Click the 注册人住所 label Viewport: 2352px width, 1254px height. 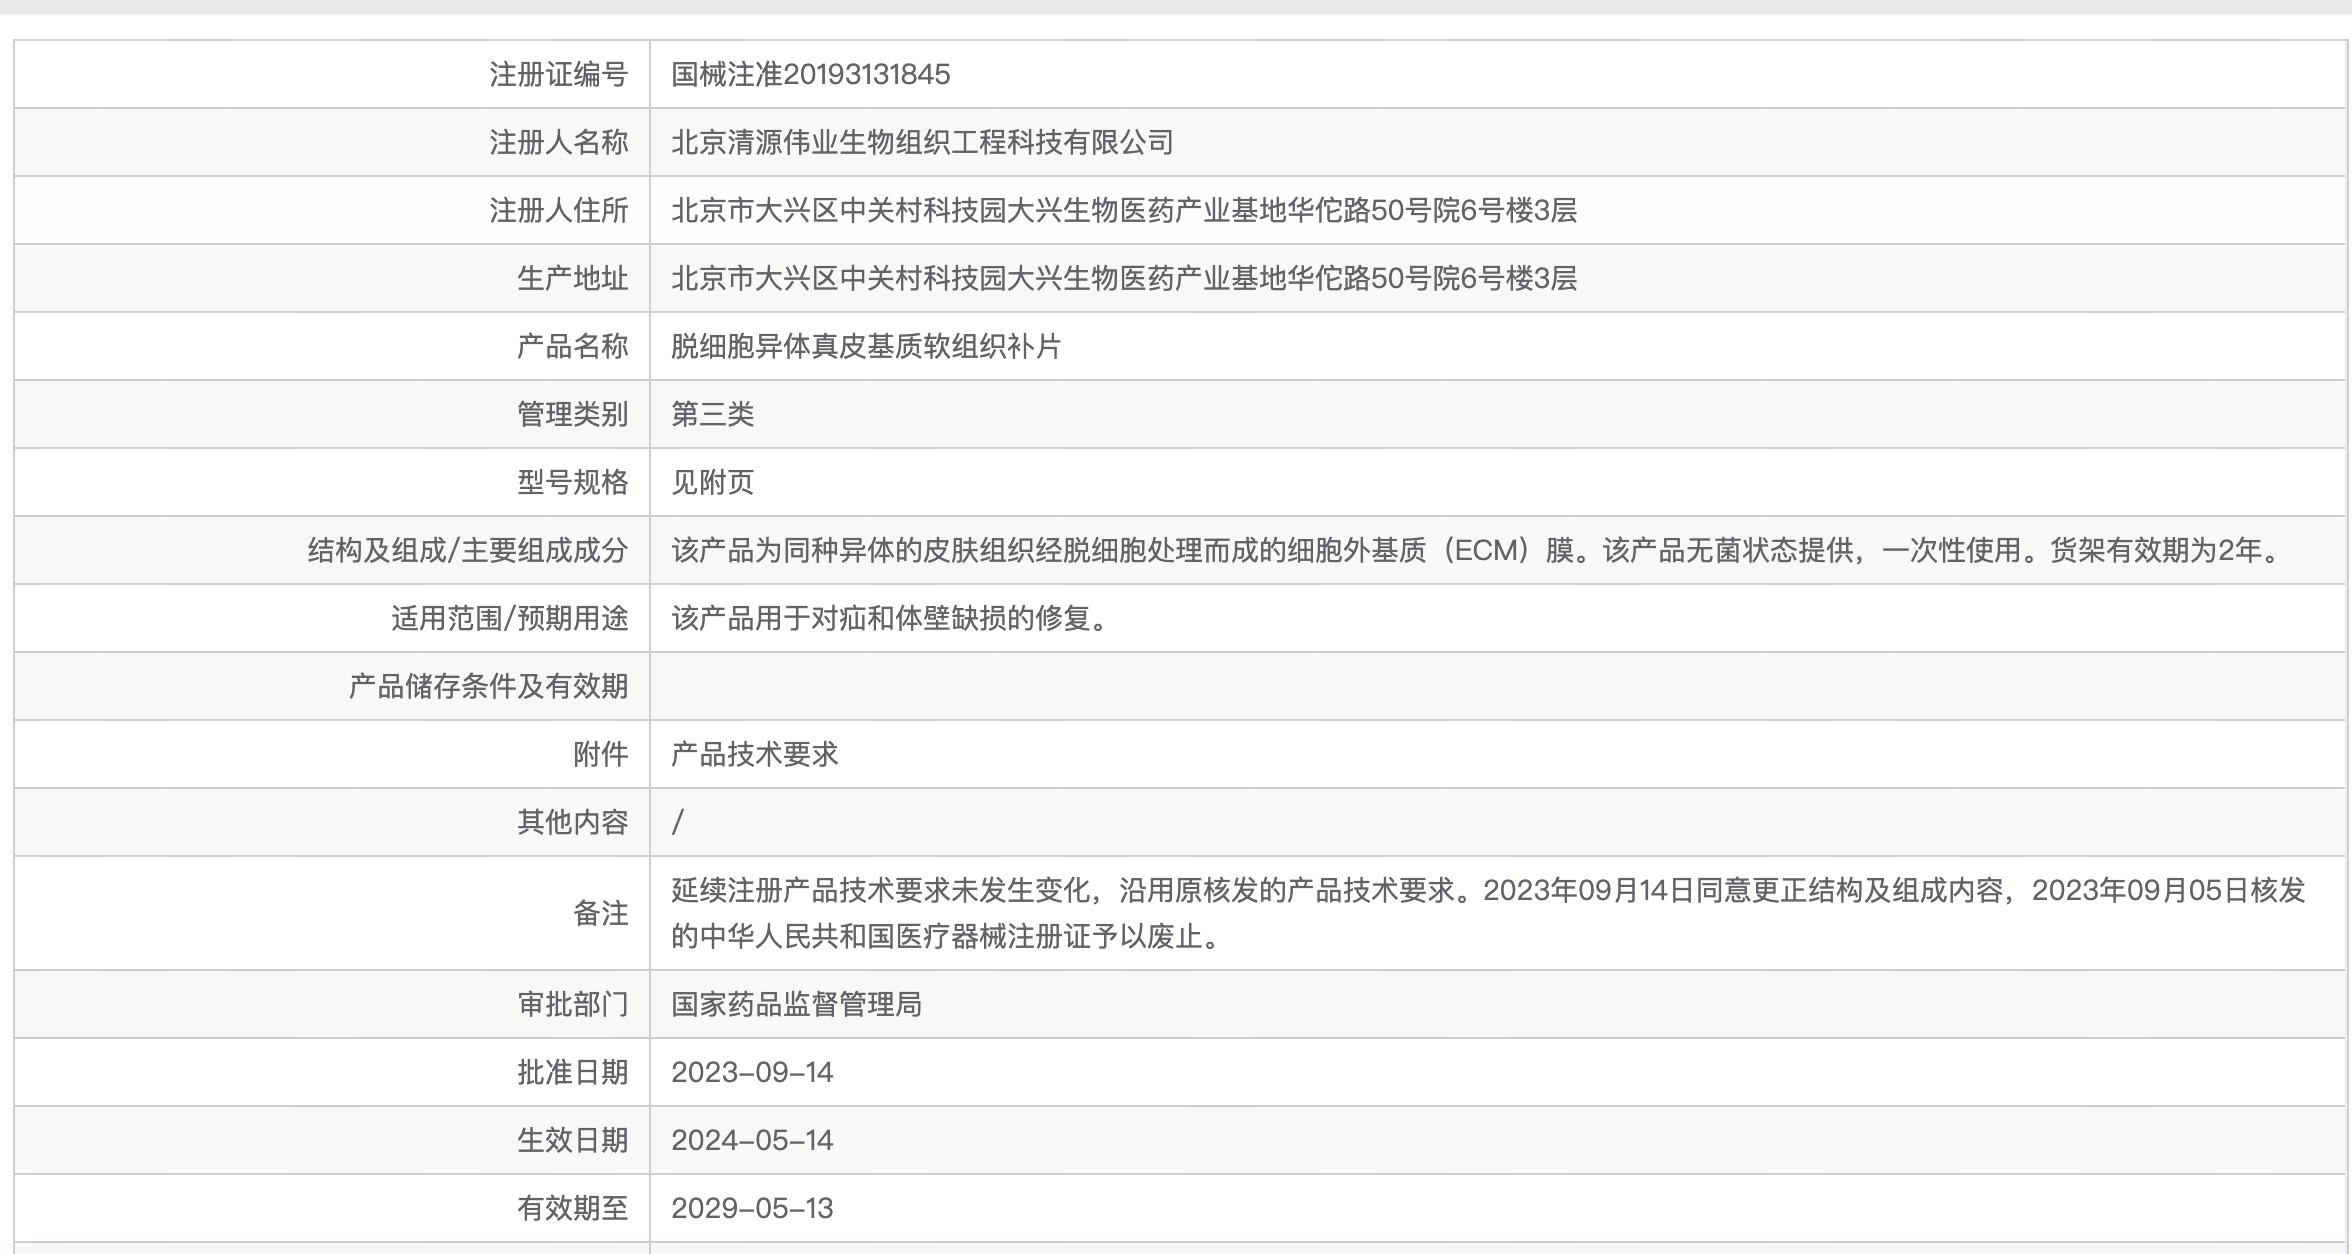tap(559, 211)
